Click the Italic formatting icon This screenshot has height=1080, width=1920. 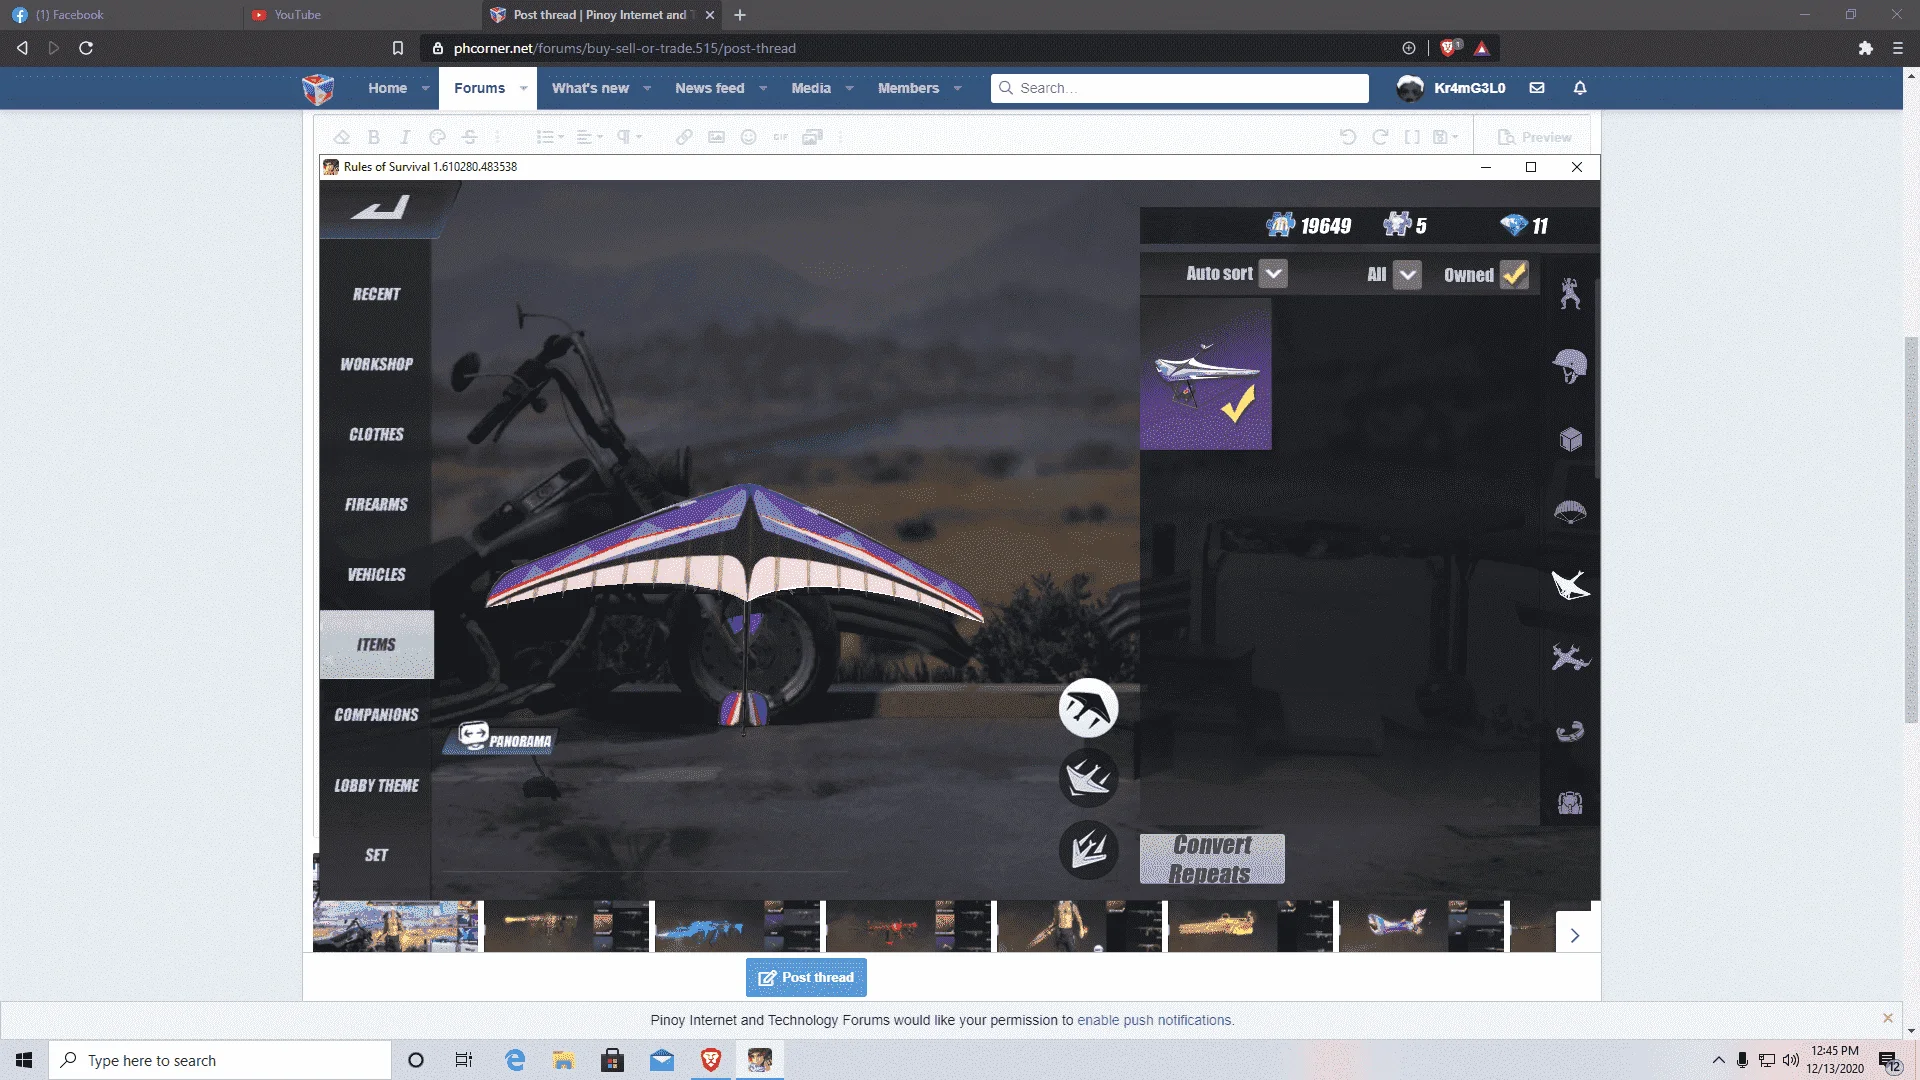(405, 137)
